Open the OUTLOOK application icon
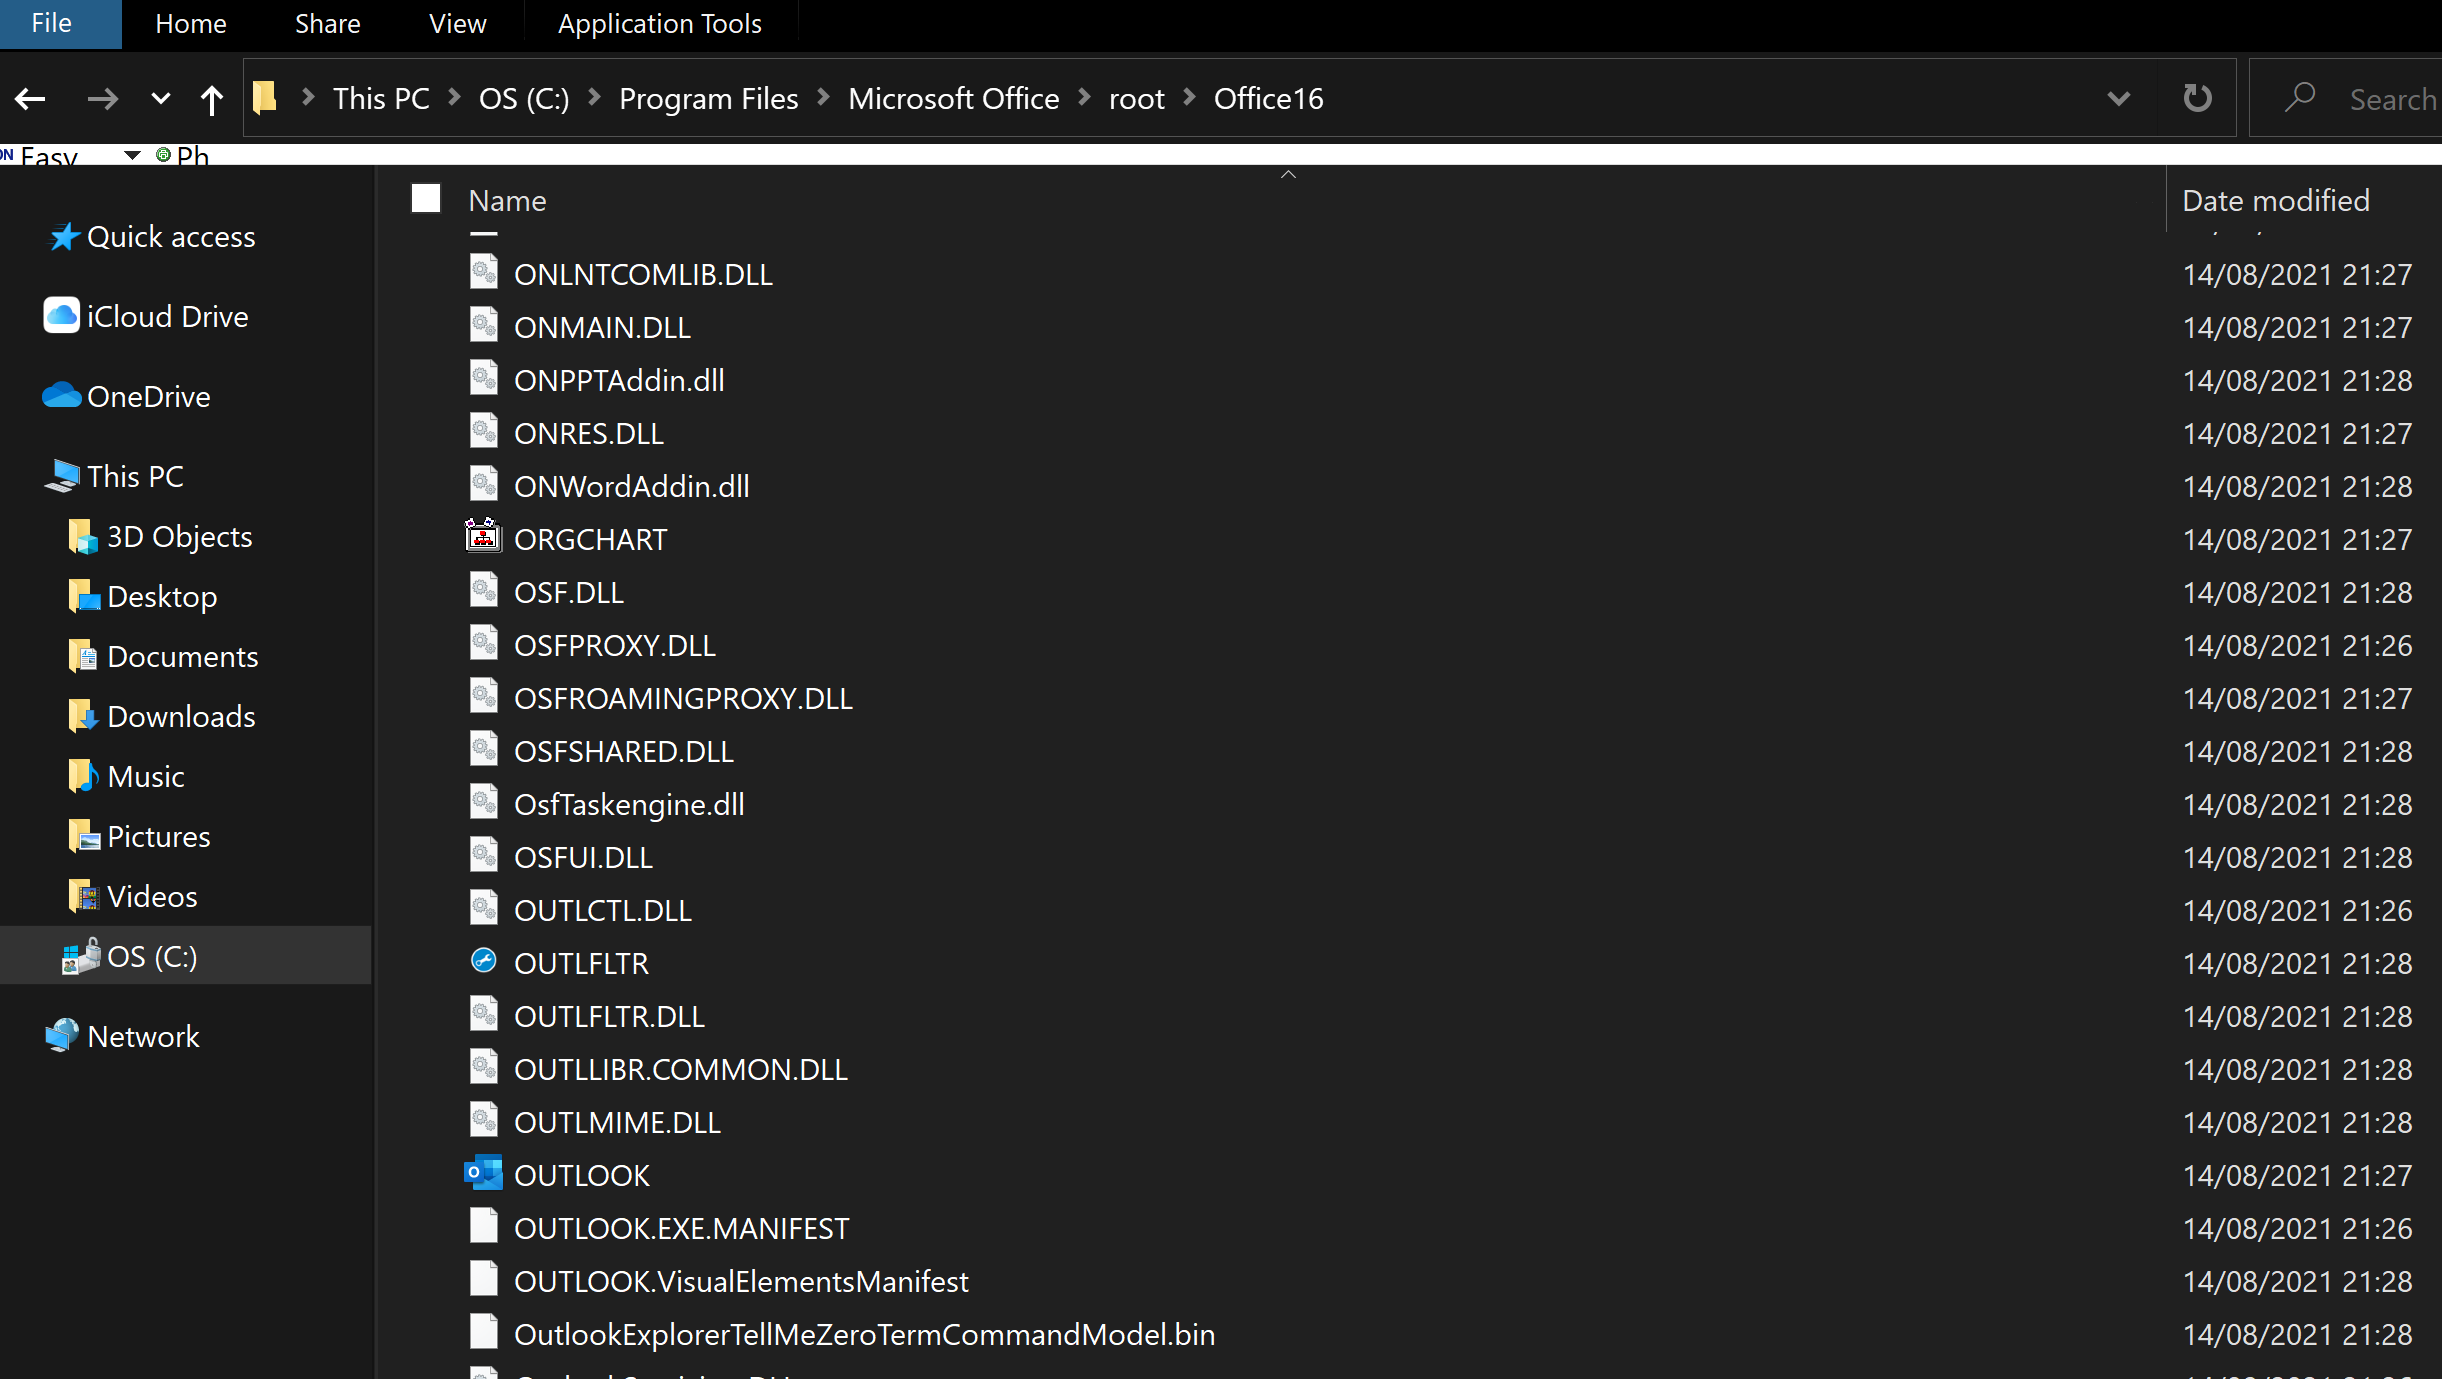Screen dimensions: 2442x1379 pyautogui.click(x=484, y=1174)
